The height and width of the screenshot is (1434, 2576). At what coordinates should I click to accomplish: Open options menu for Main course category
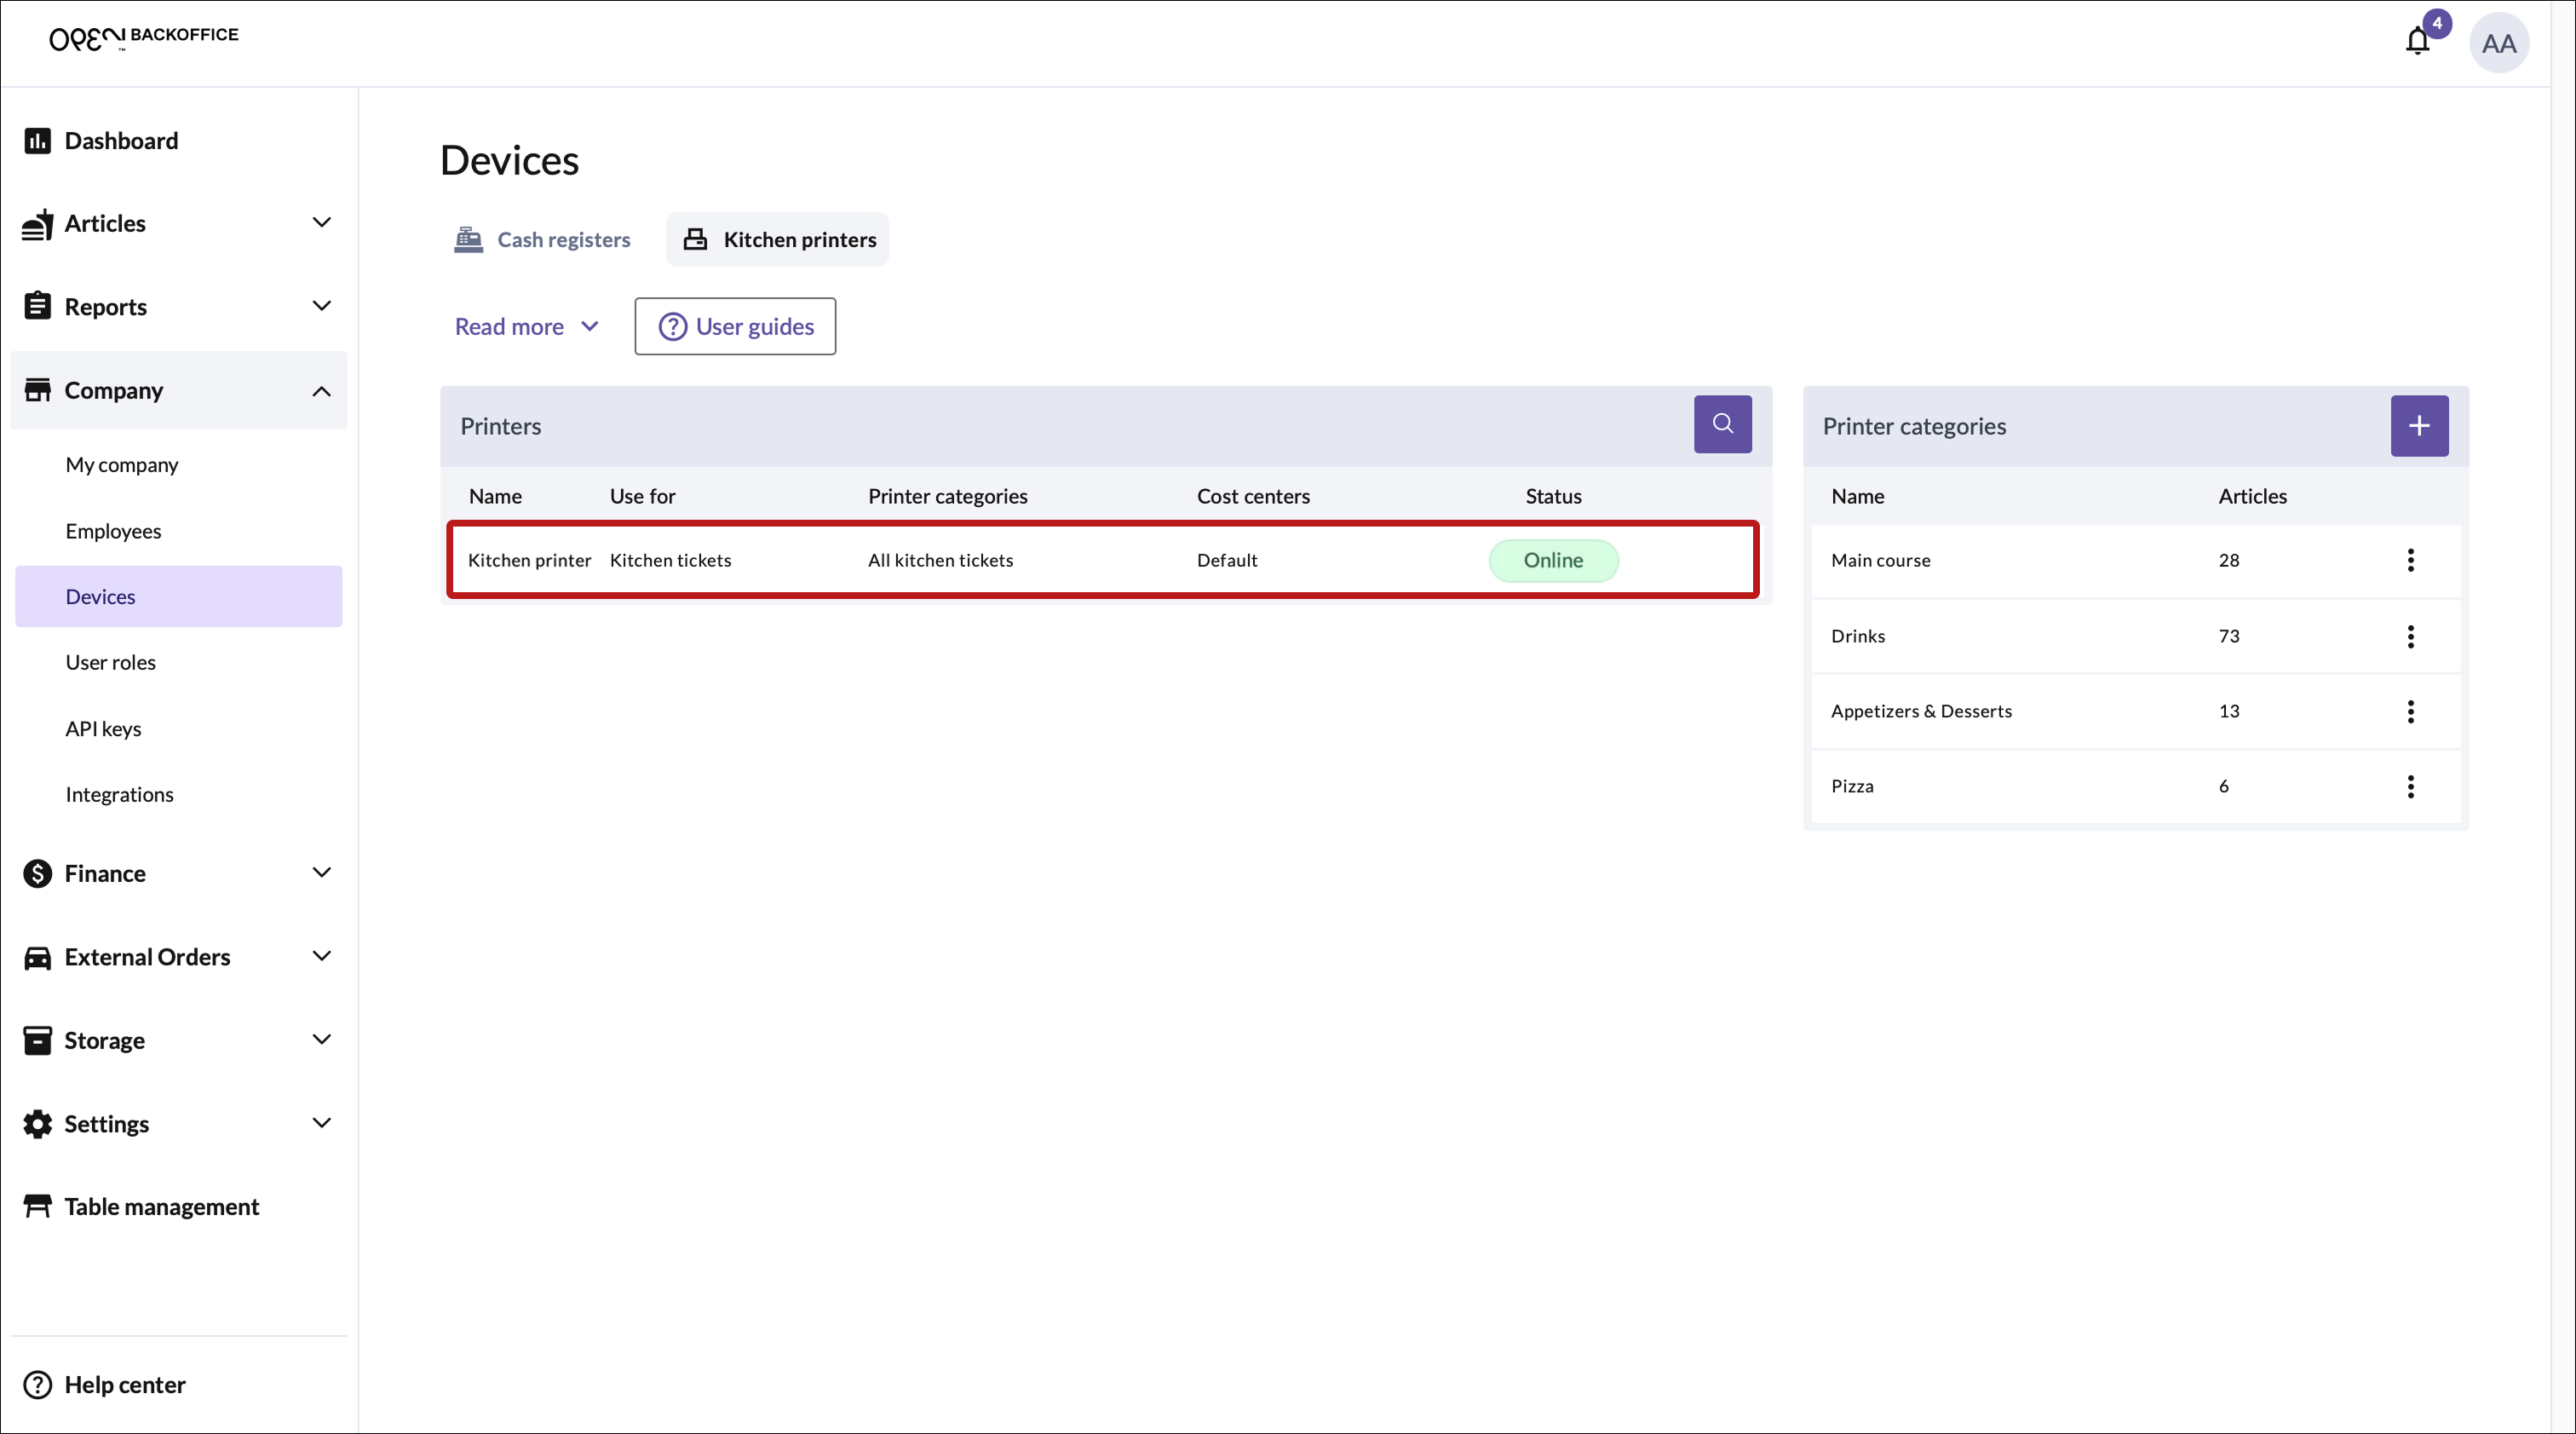pyautogui.click(x=2410, y=560)
